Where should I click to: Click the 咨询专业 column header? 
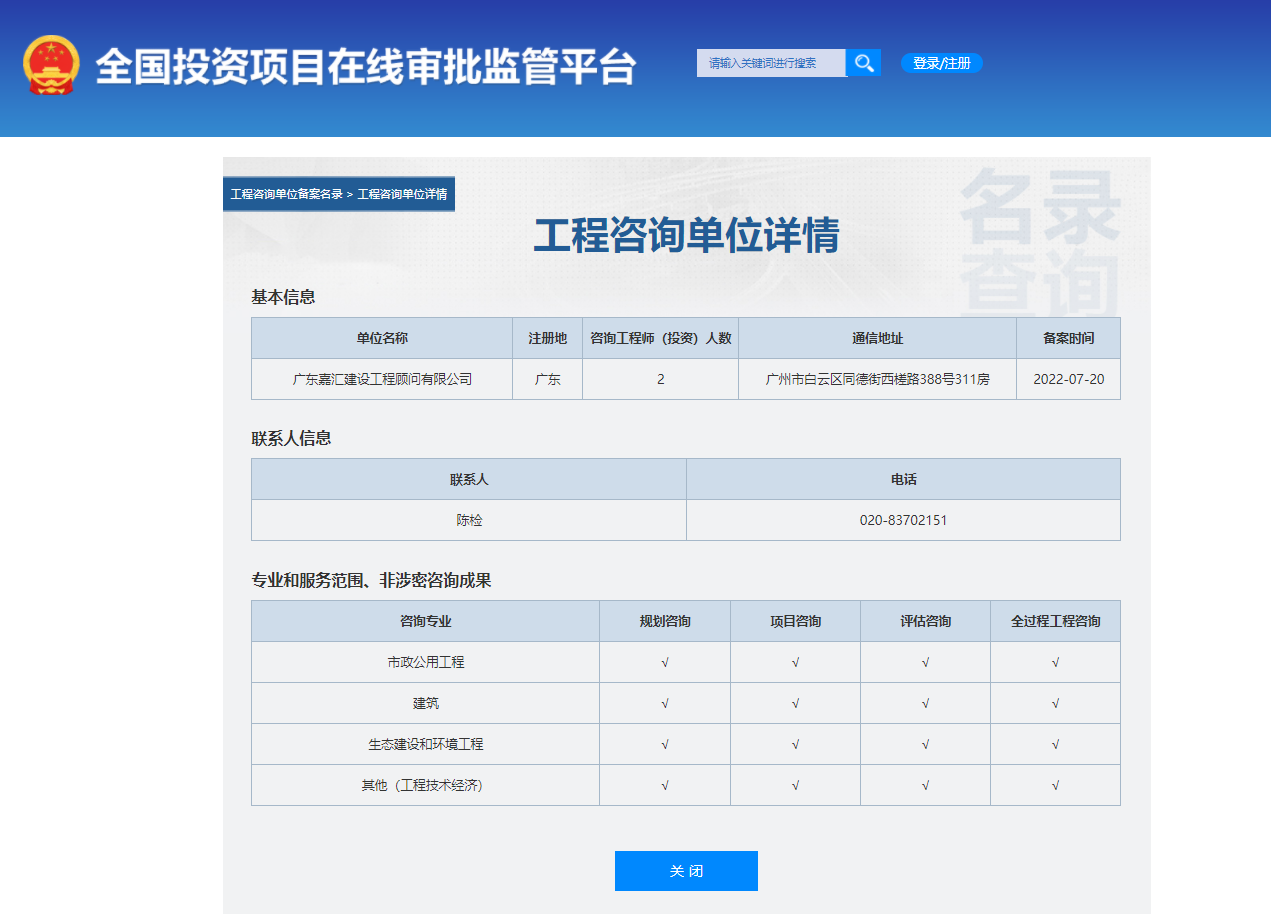click(x=426, y=621)
